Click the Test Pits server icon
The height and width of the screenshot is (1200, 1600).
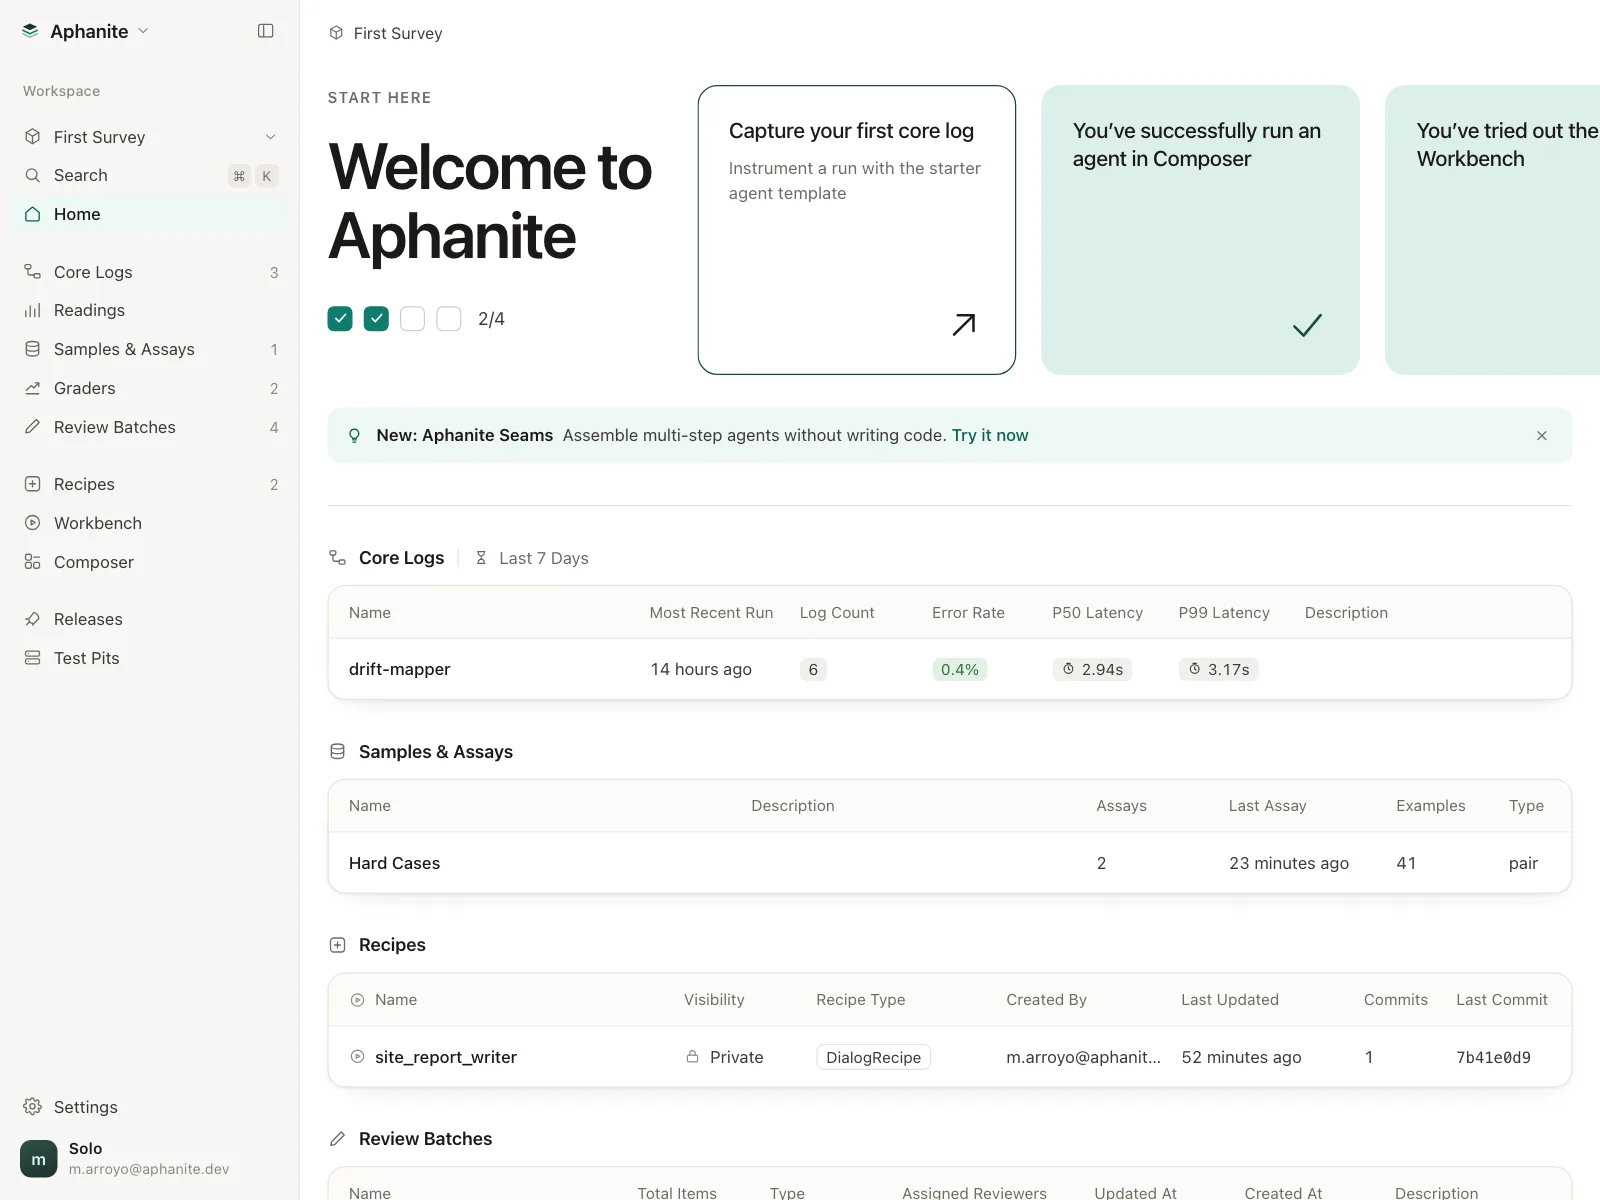(x=33, y=658)
